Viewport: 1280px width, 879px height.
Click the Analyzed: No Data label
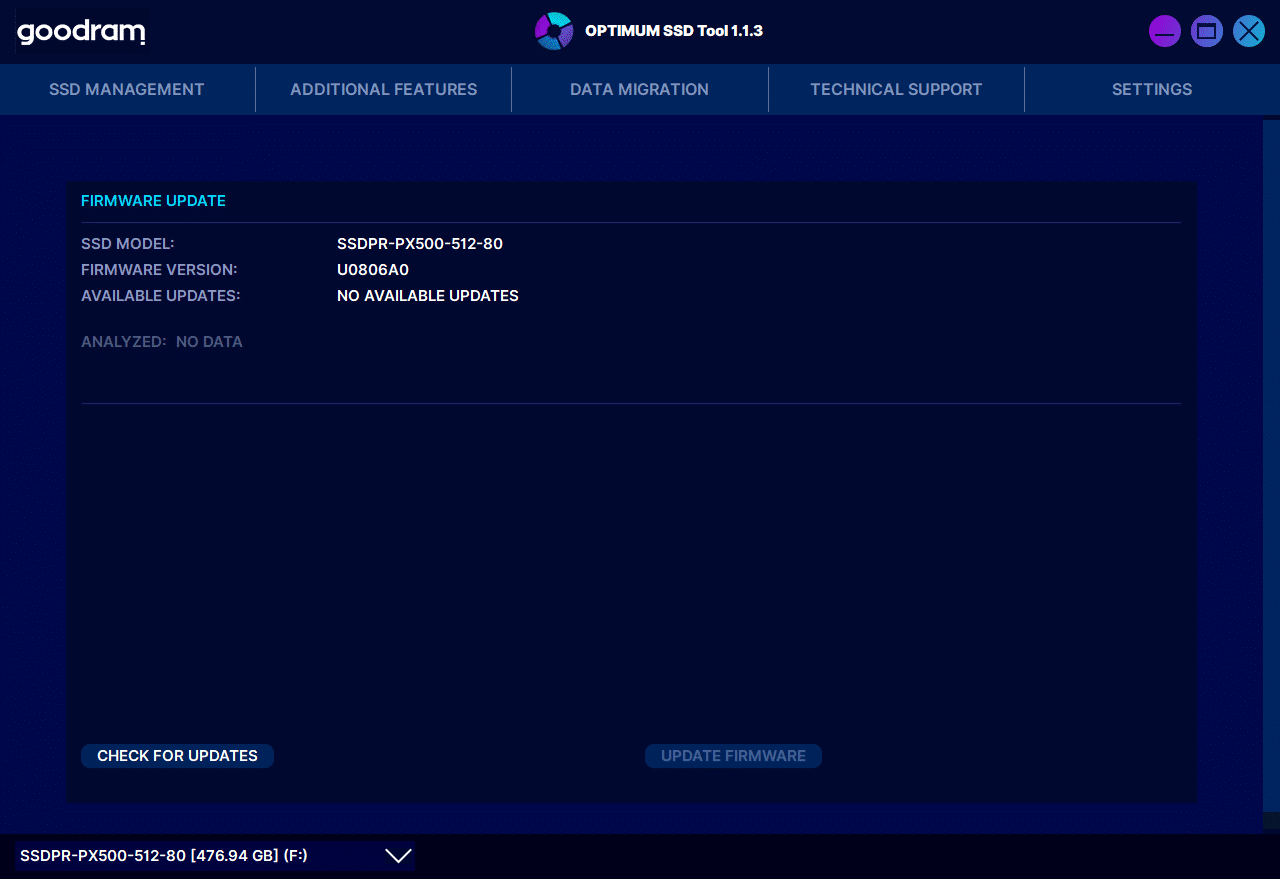[162, 342]
